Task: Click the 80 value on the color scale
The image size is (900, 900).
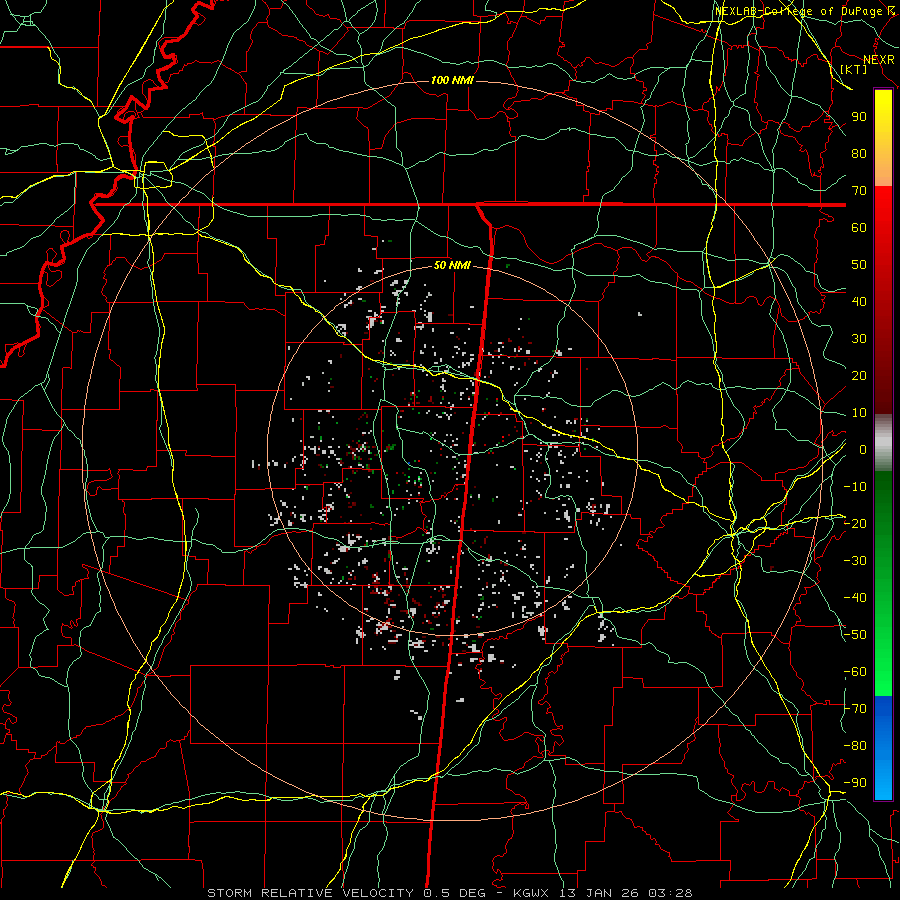Action: tap(859, 153)
